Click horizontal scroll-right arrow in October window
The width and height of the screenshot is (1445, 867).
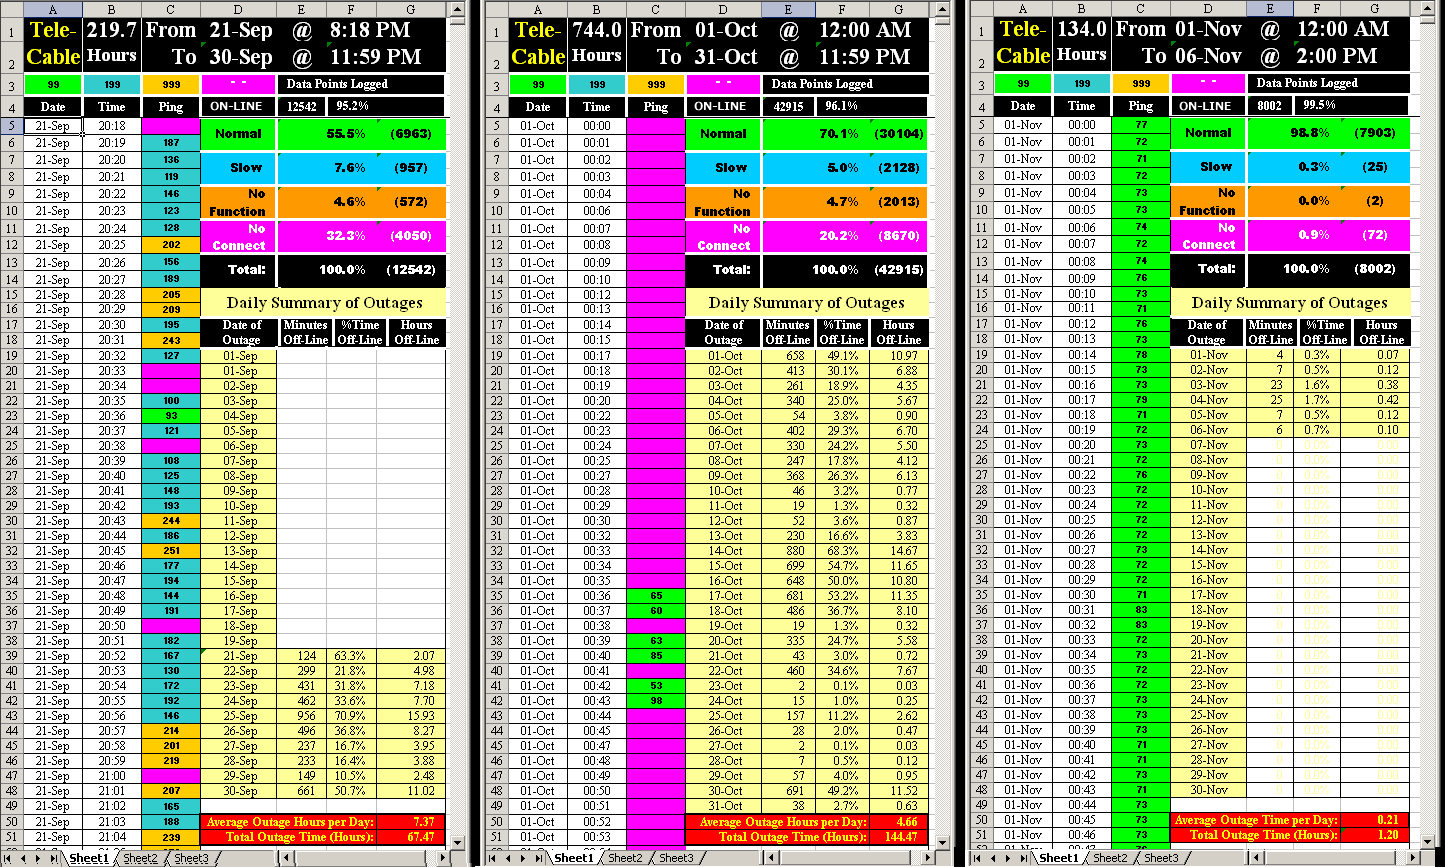pyautogui.click(x=927, y=858)
